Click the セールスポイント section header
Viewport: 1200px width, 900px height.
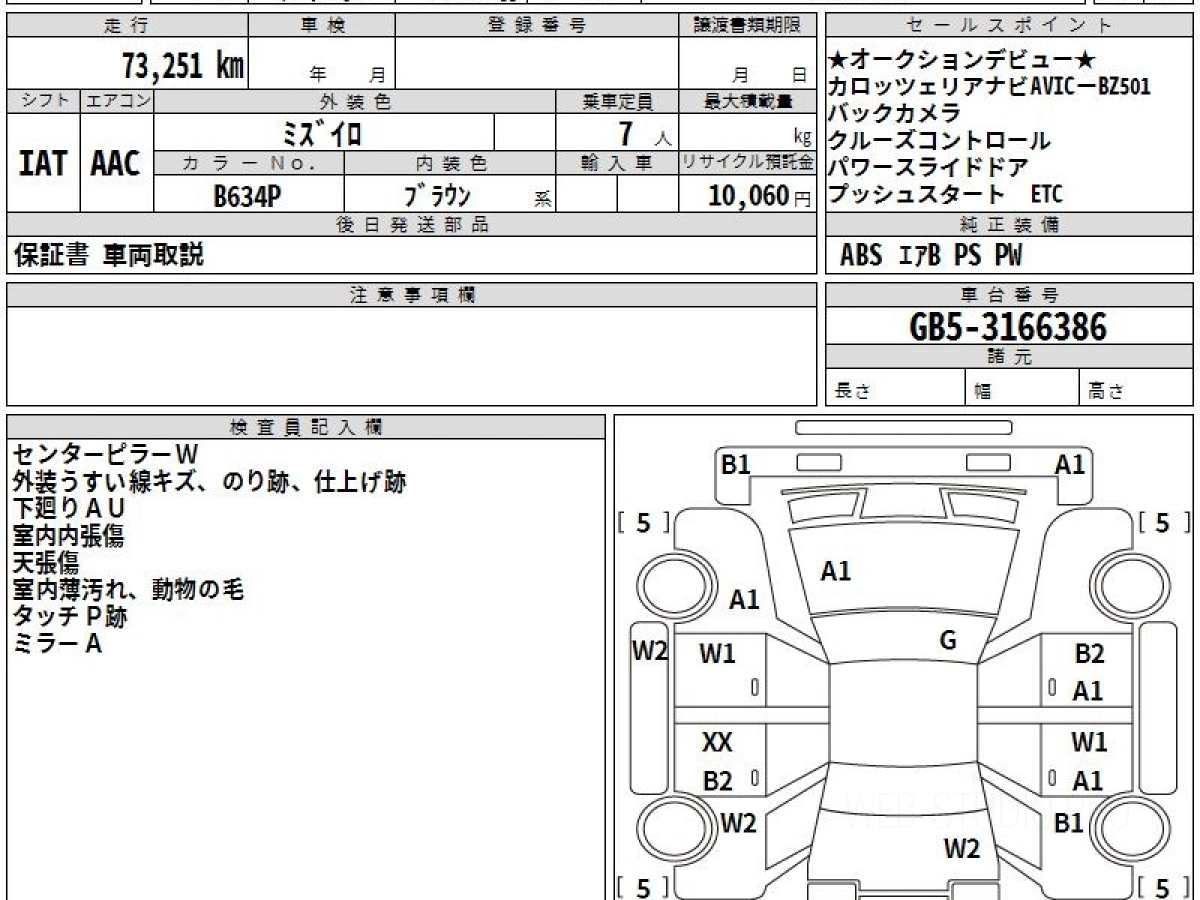pos(1009,26)
